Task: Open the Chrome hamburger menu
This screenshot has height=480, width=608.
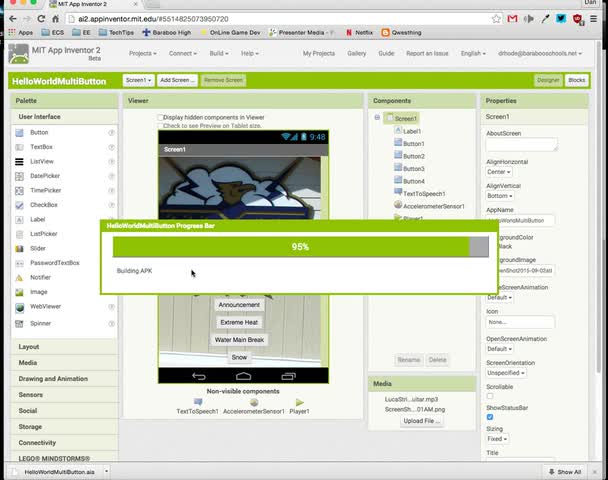Action: pyautogui.click(x=594, y=18)
